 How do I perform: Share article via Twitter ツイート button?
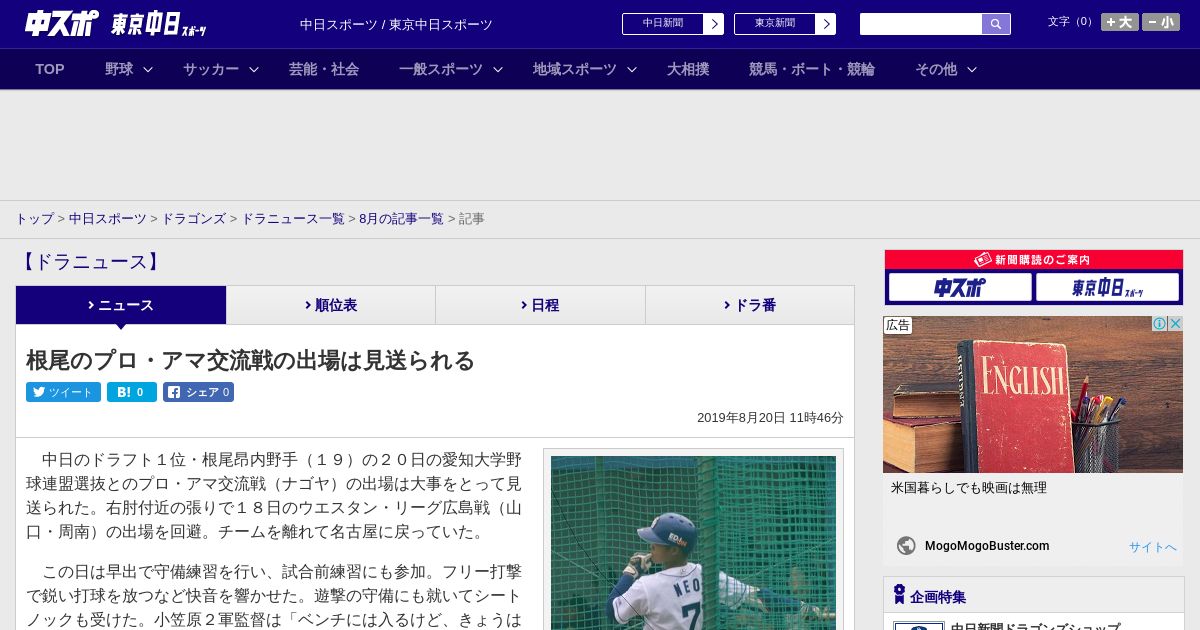[63, 392]
